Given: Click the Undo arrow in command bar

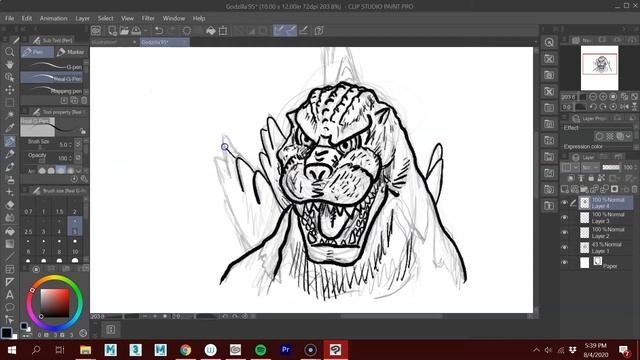Looking at the screenshot, I should pyautogui.click(x=159, y=31).
